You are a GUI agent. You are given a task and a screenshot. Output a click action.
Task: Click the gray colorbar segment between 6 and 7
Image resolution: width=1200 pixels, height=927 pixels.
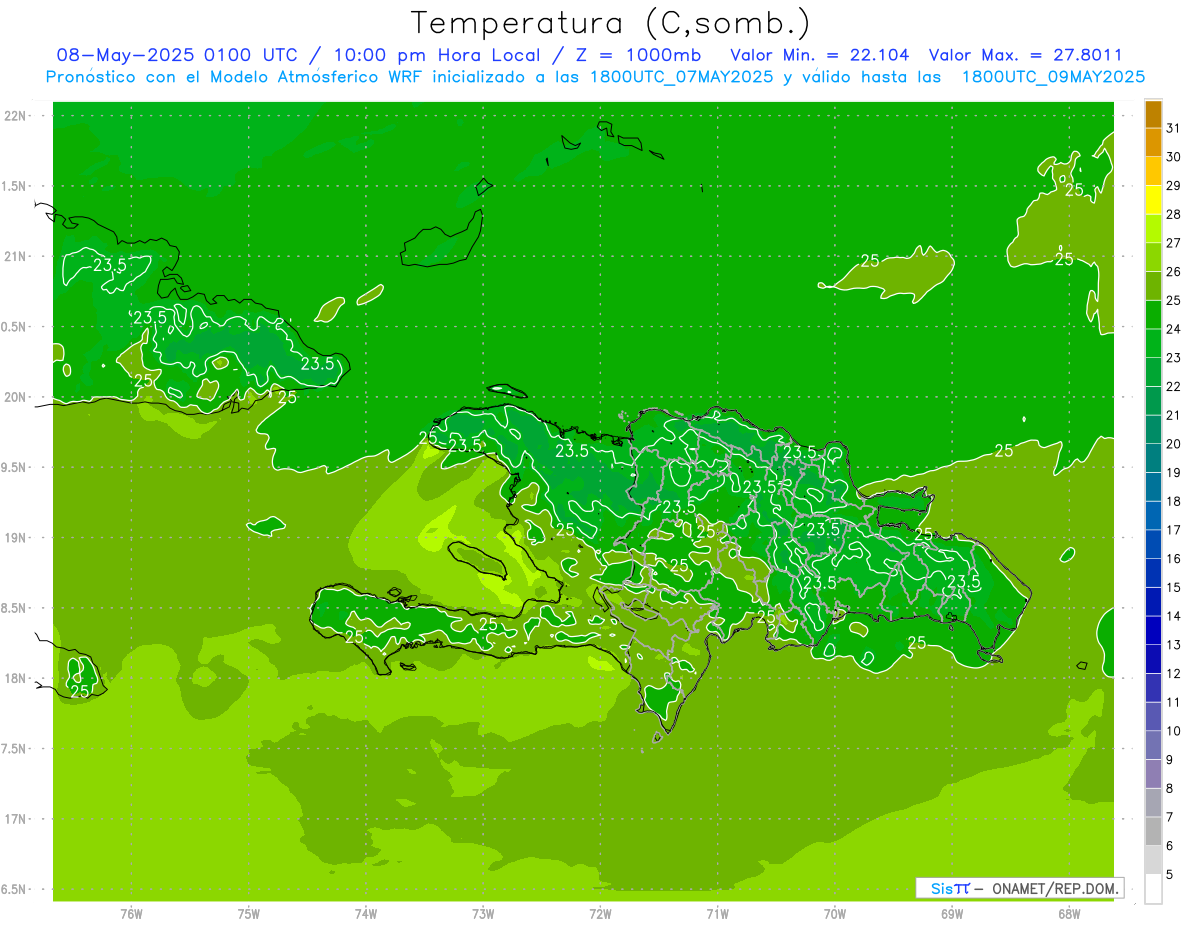click(x=1153, y=832)
